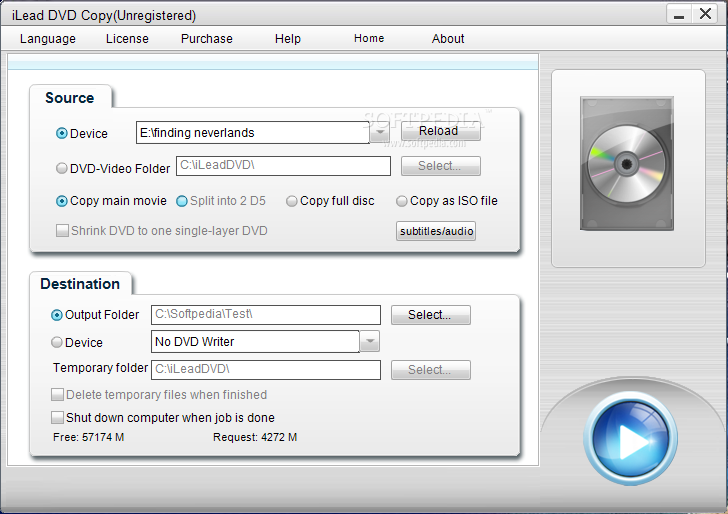
Task: Click the Reload button
Action: point(441,131)
